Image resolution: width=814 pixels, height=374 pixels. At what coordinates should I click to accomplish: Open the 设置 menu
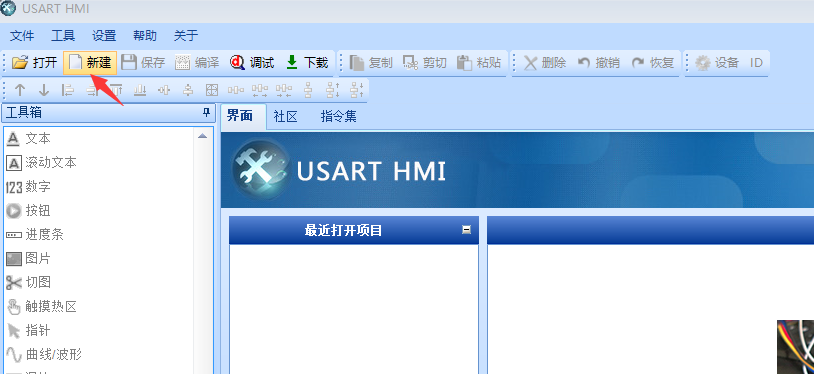(104, 35)
